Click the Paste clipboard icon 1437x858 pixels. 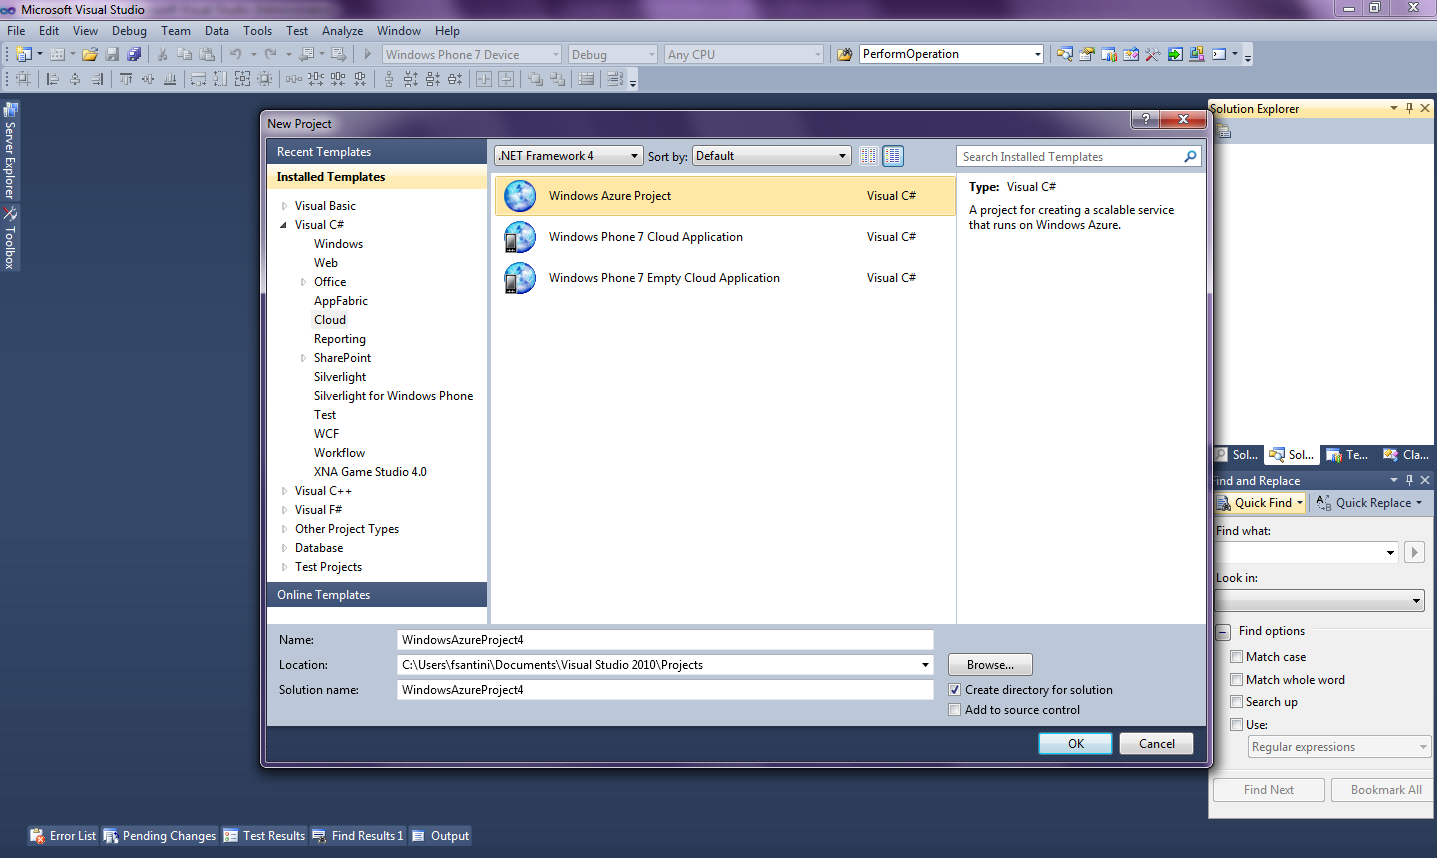pyautogui.click(x=207, y=54)
